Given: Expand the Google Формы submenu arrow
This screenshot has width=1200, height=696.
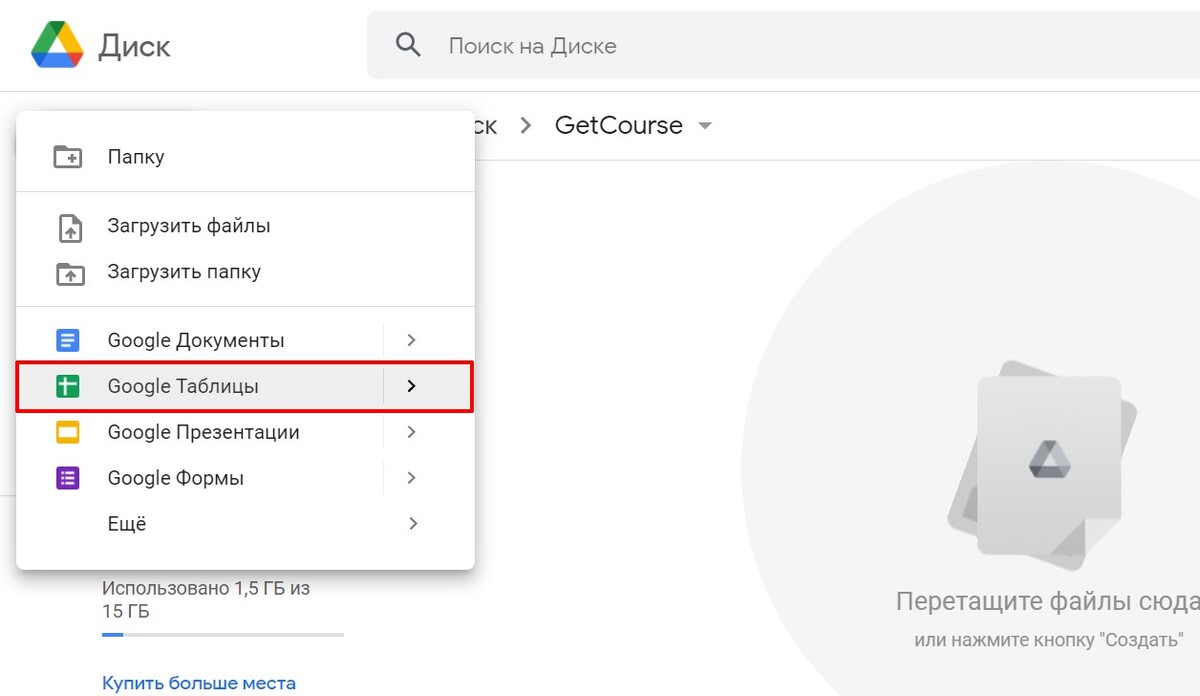Looking at the screenshot, I should 411,478.
